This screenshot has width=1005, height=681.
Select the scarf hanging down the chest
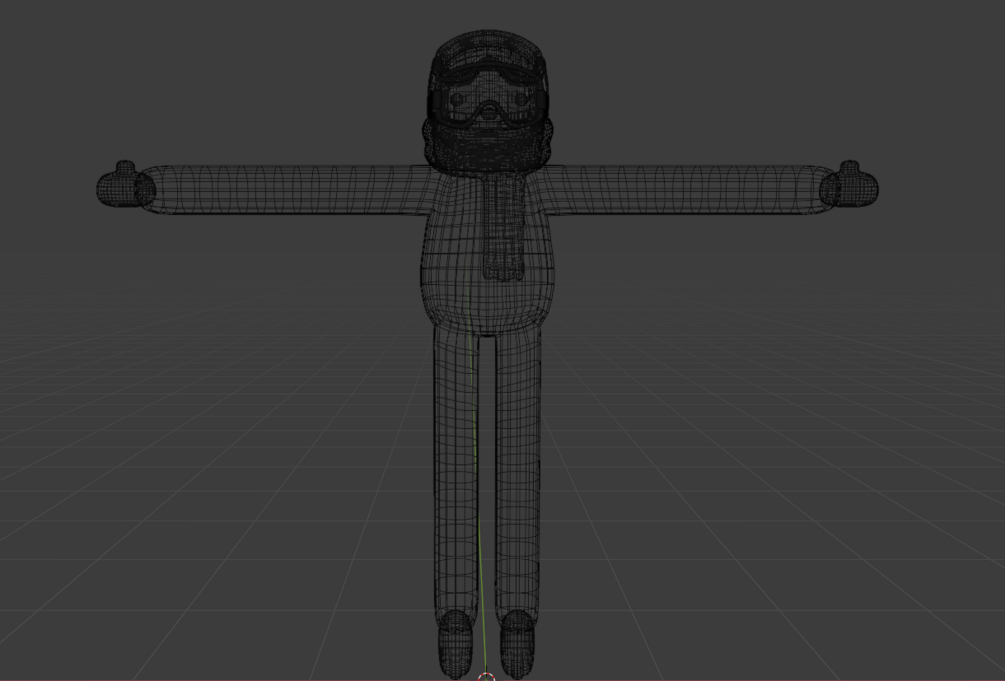[504, 227]
